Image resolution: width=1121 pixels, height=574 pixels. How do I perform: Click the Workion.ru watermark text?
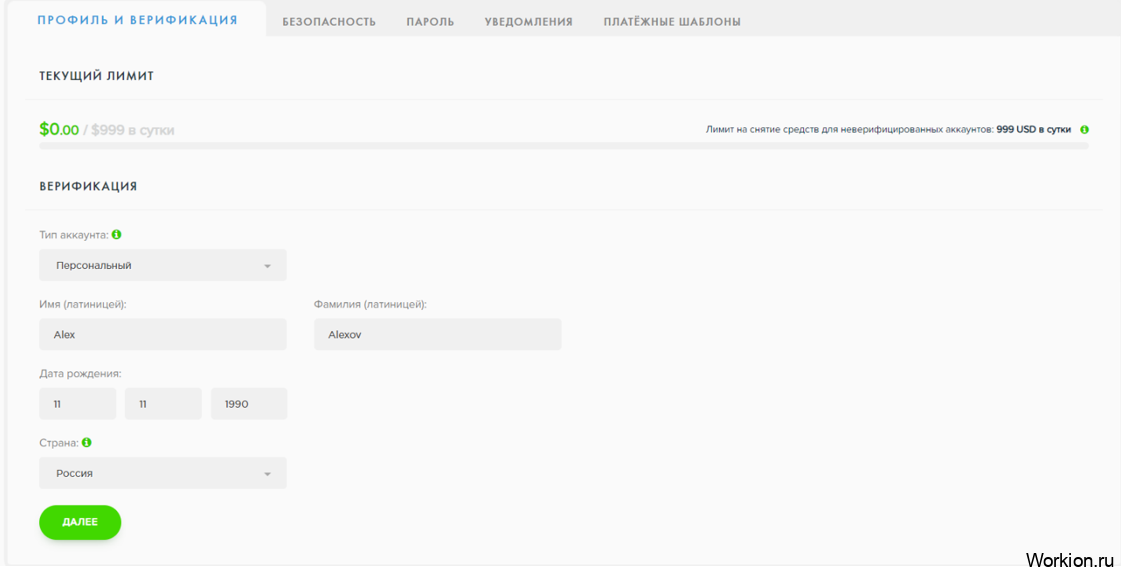[1068, 559]
